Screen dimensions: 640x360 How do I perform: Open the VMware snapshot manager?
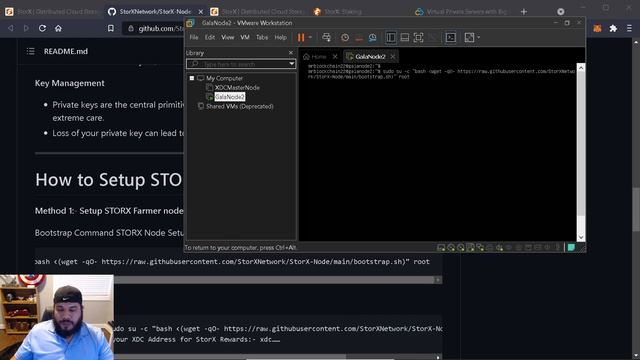[x=372, y=38]
